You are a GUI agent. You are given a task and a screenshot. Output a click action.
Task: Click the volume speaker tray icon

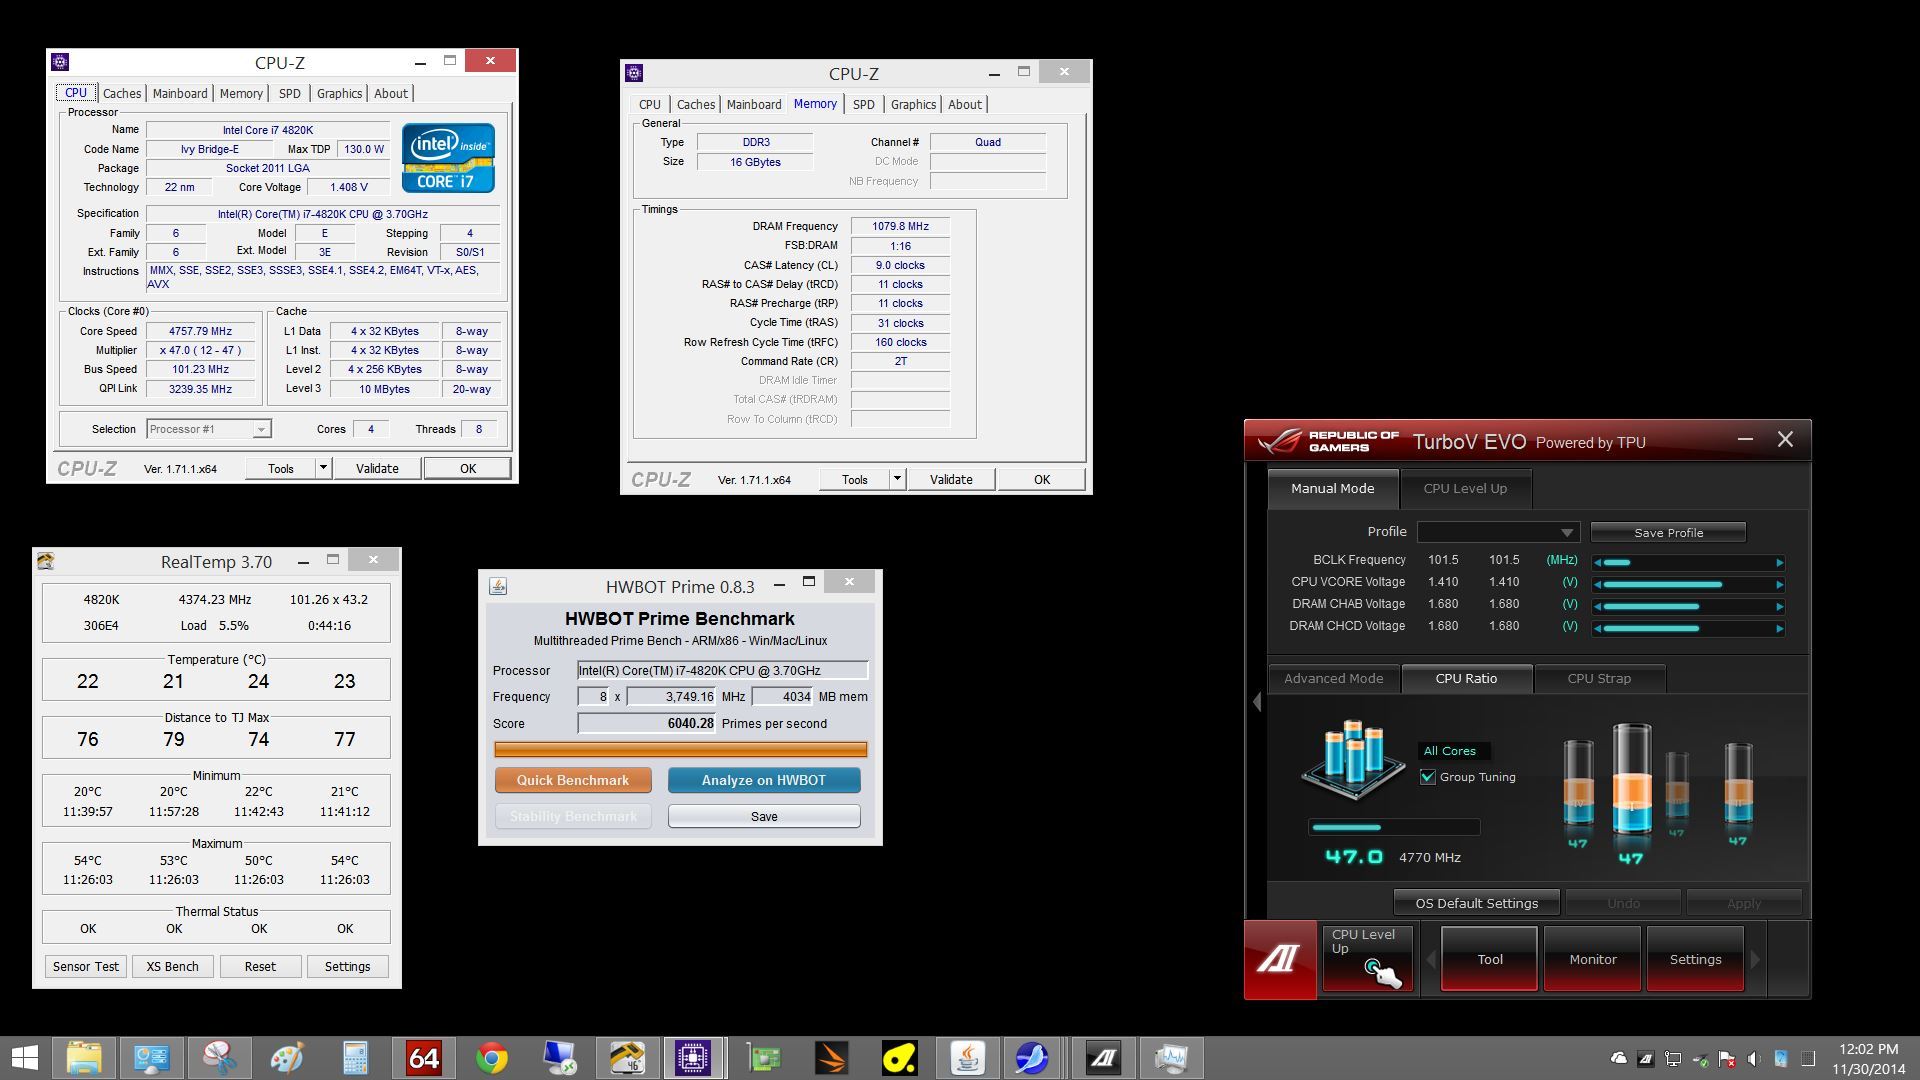point(1754,1058)
